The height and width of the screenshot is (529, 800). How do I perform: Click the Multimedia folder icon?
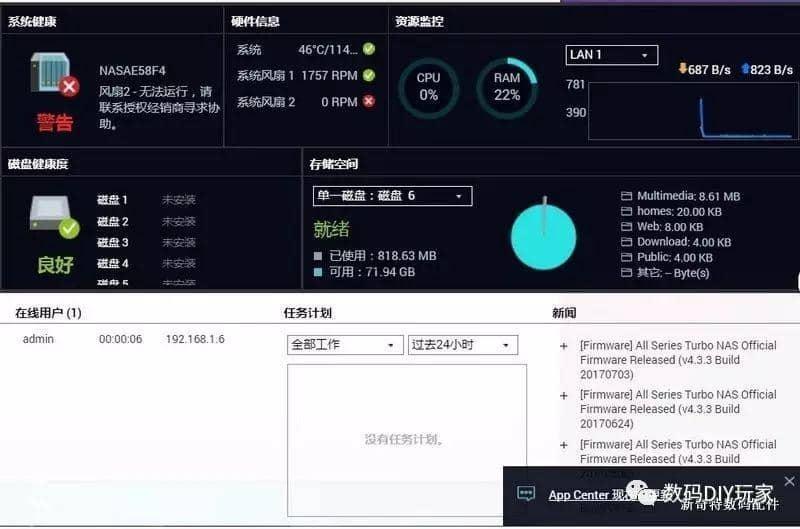(627, 197)
